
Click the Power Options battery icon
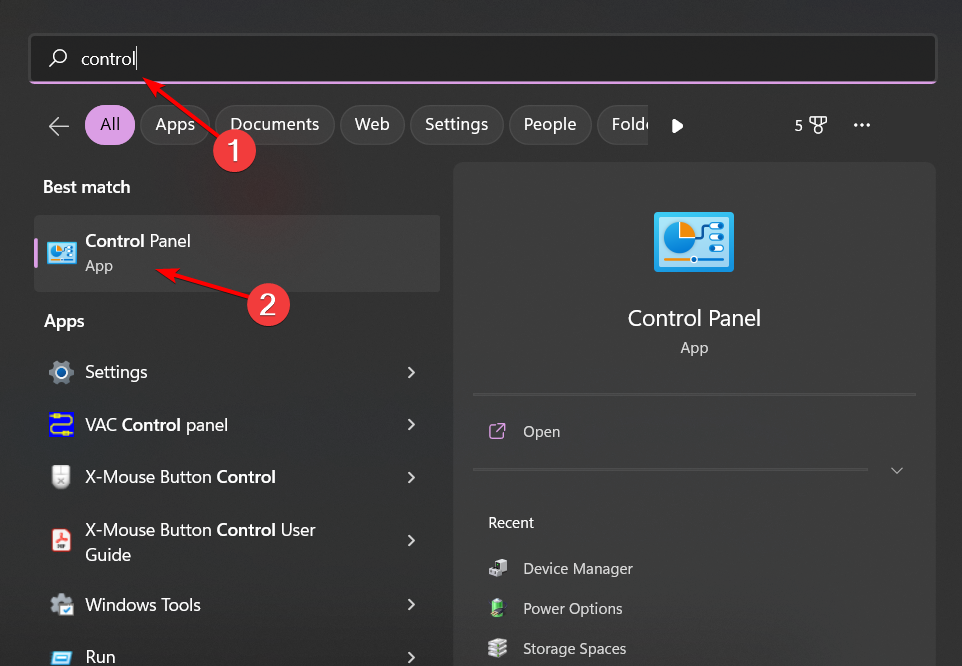[x=498, y=608]
